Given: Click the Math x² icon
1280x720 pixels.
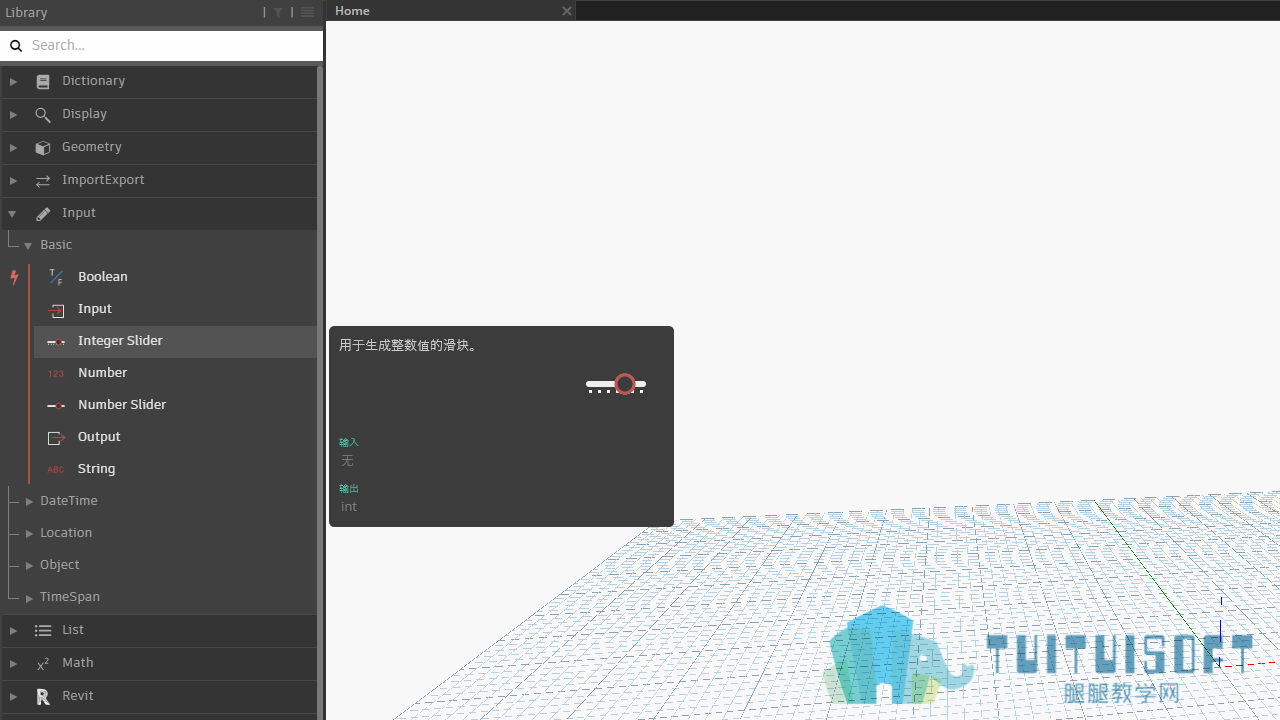Looking at the screenshot, I should [43, 664].
